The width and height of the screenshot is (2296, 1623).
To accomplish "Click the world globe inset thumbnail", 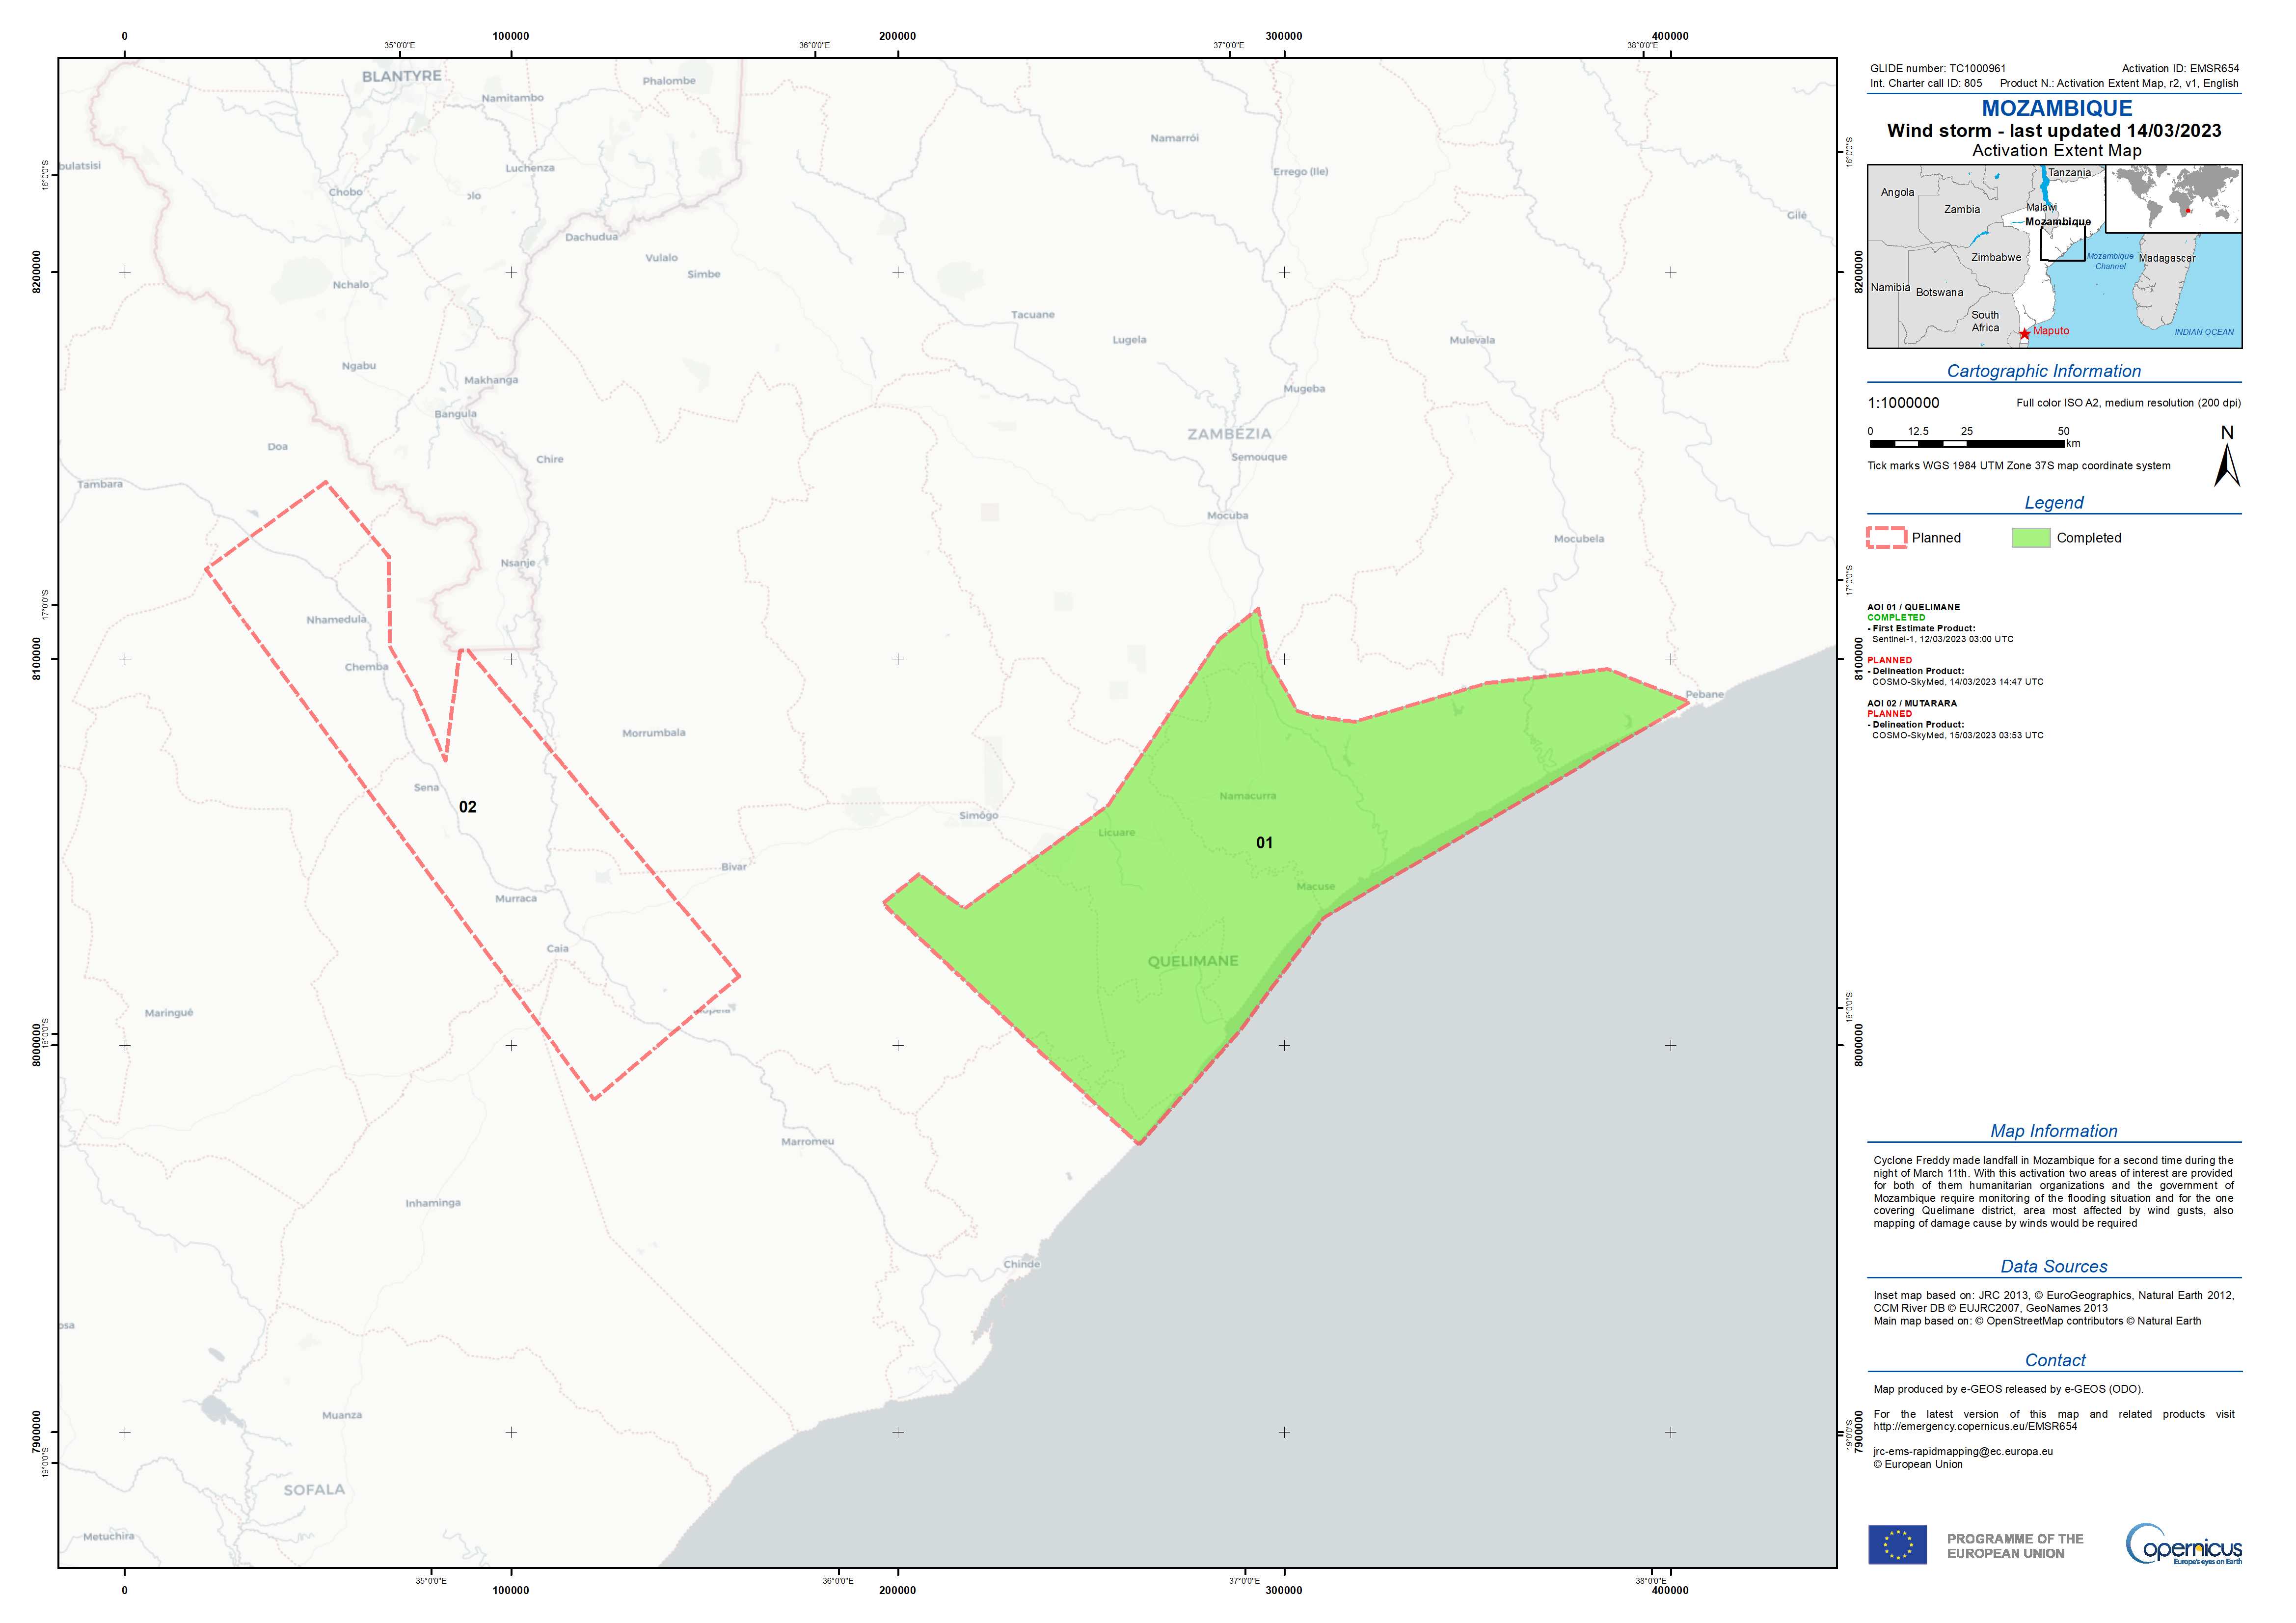I will point(2173,198).
